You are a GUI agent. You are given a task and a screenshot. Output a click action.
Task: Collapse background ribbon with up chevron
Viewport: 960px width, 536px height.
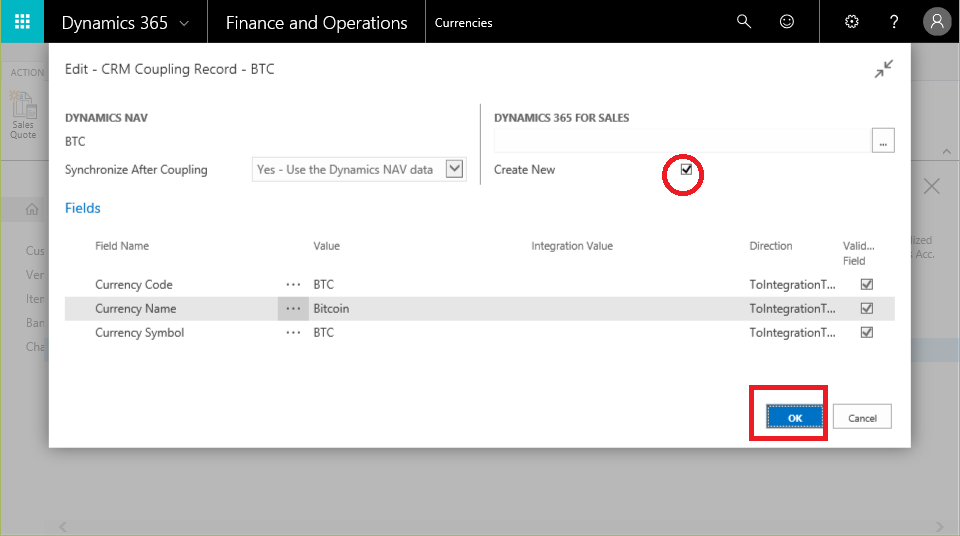(947, 151)
